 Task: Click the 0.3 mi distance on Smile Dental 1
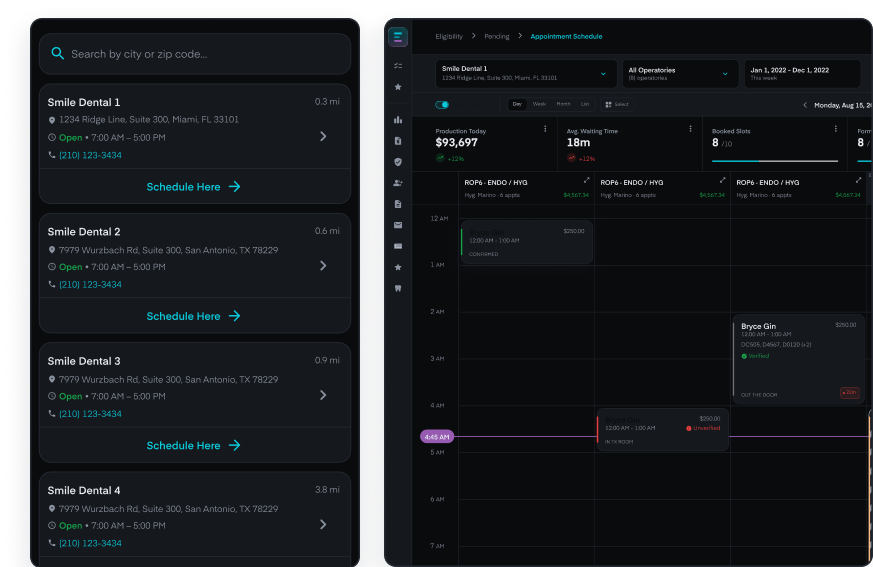[327, 101]
